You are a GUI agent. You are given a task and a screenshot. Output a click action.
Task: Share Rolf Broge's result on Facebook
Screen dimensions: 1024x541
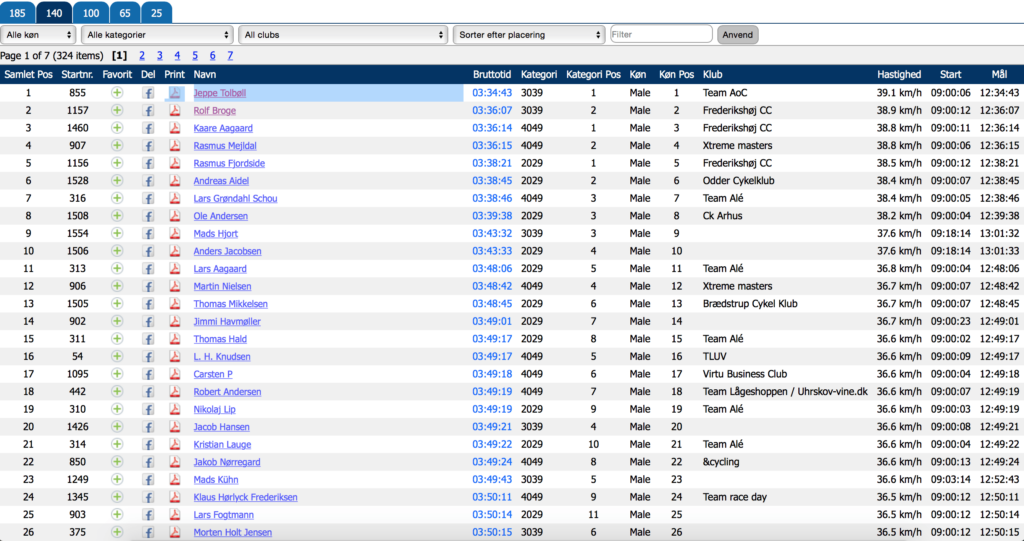click(148, 111)
